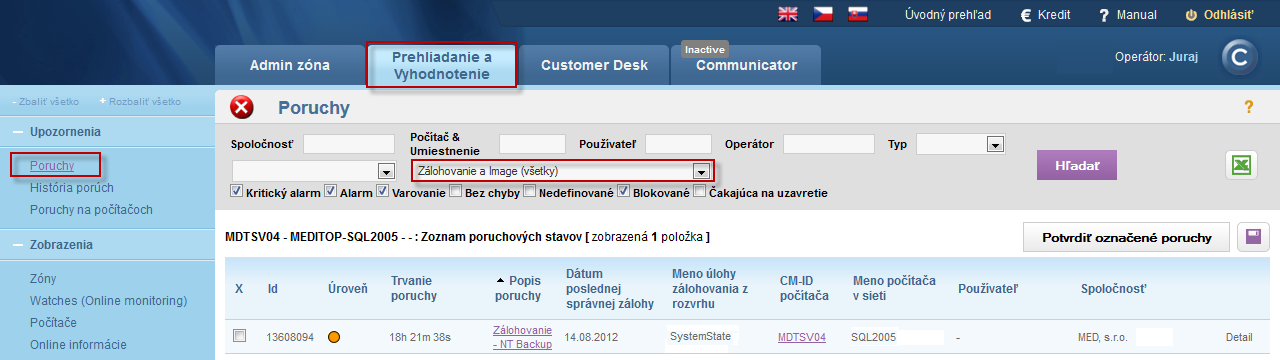Click the red X Poruchy icon

pos(242,108)
